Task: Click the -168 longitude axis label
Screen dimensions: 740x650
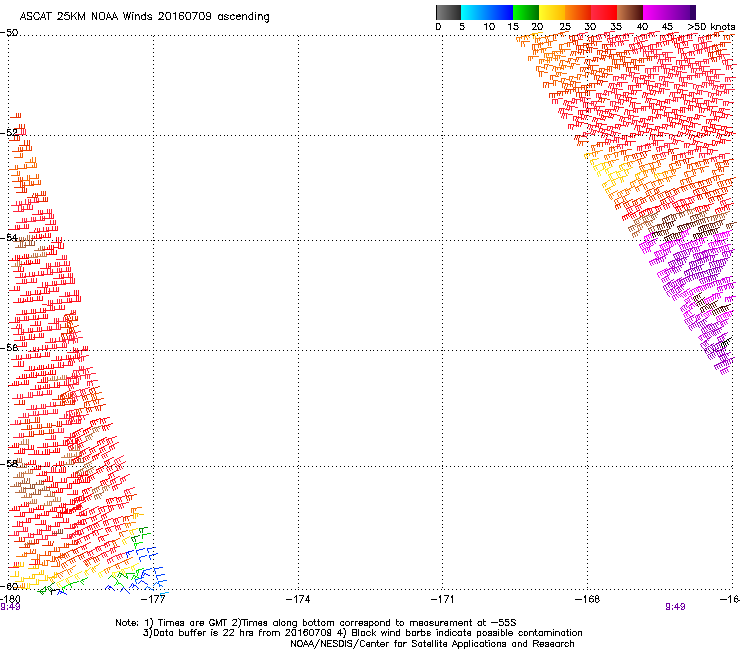Action: [x=588, y=599]
